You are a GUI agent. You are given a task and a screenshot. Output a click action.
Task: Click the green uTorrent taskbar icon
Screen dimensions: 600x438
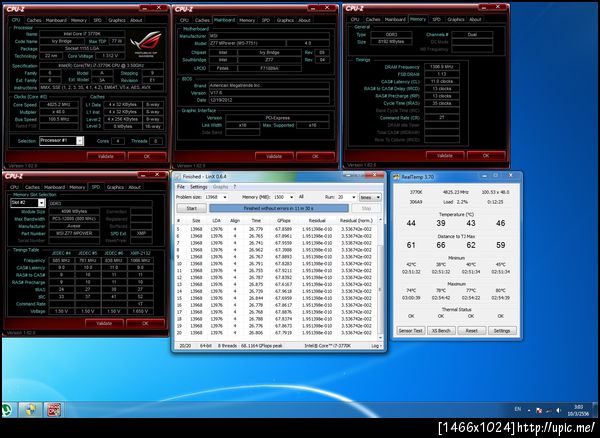(7, 410)
